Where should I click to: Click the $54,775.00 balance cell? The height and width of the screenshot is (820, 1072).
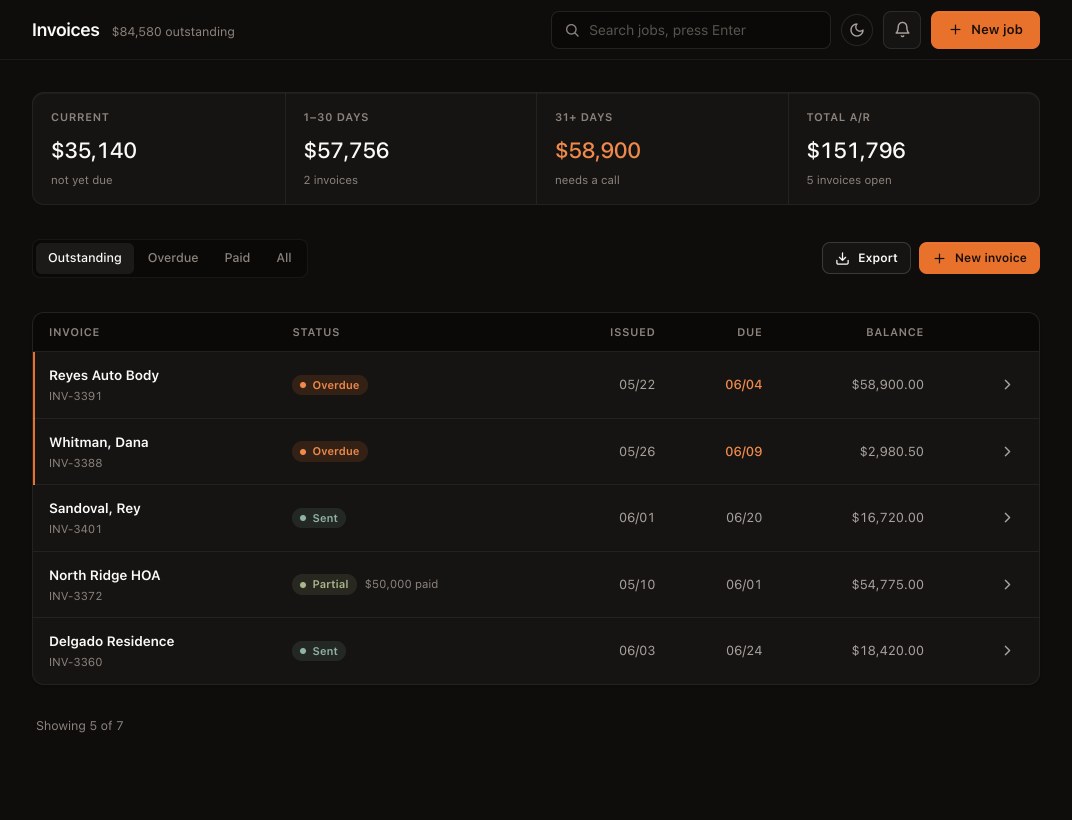click(x=887, y=585)
